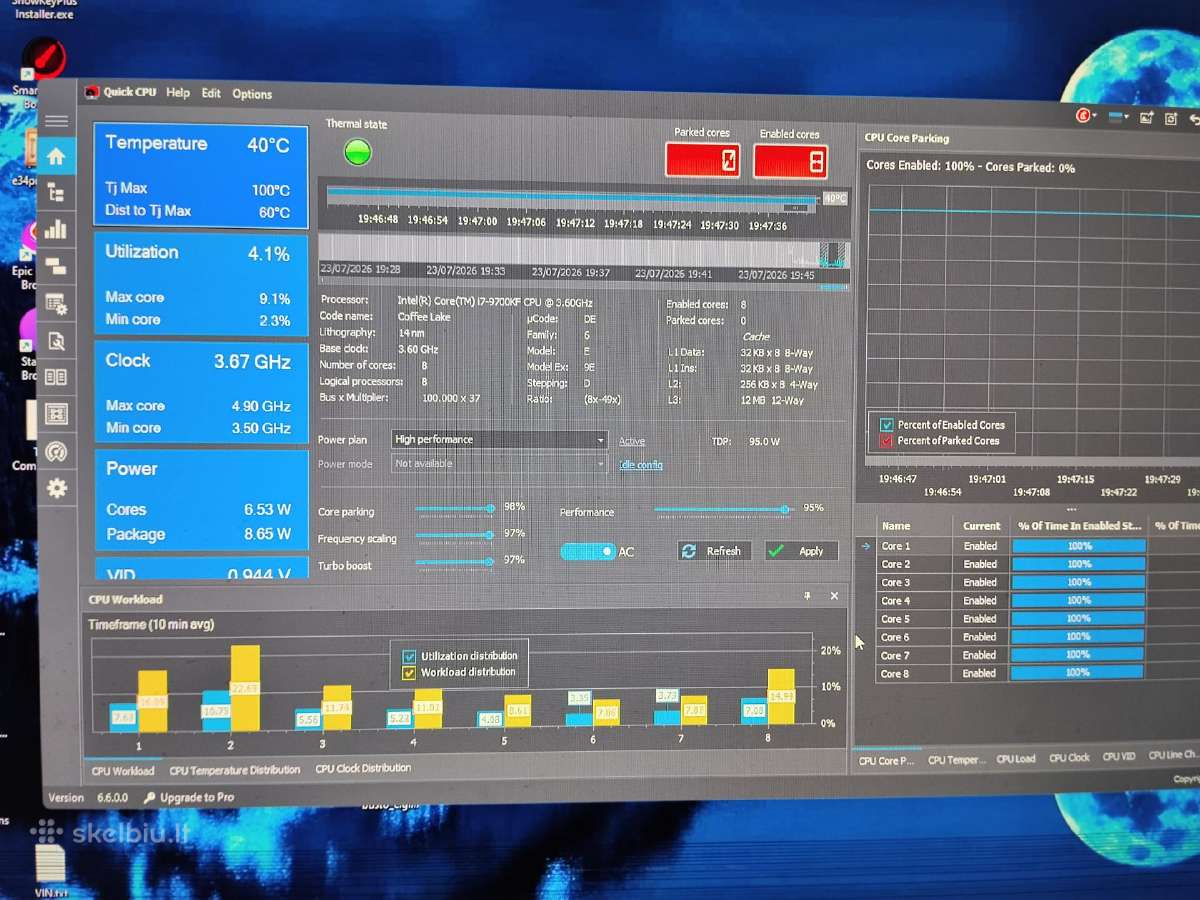Click the Current column header
The width and height of the screenshot is (1200, 900).
981,526
